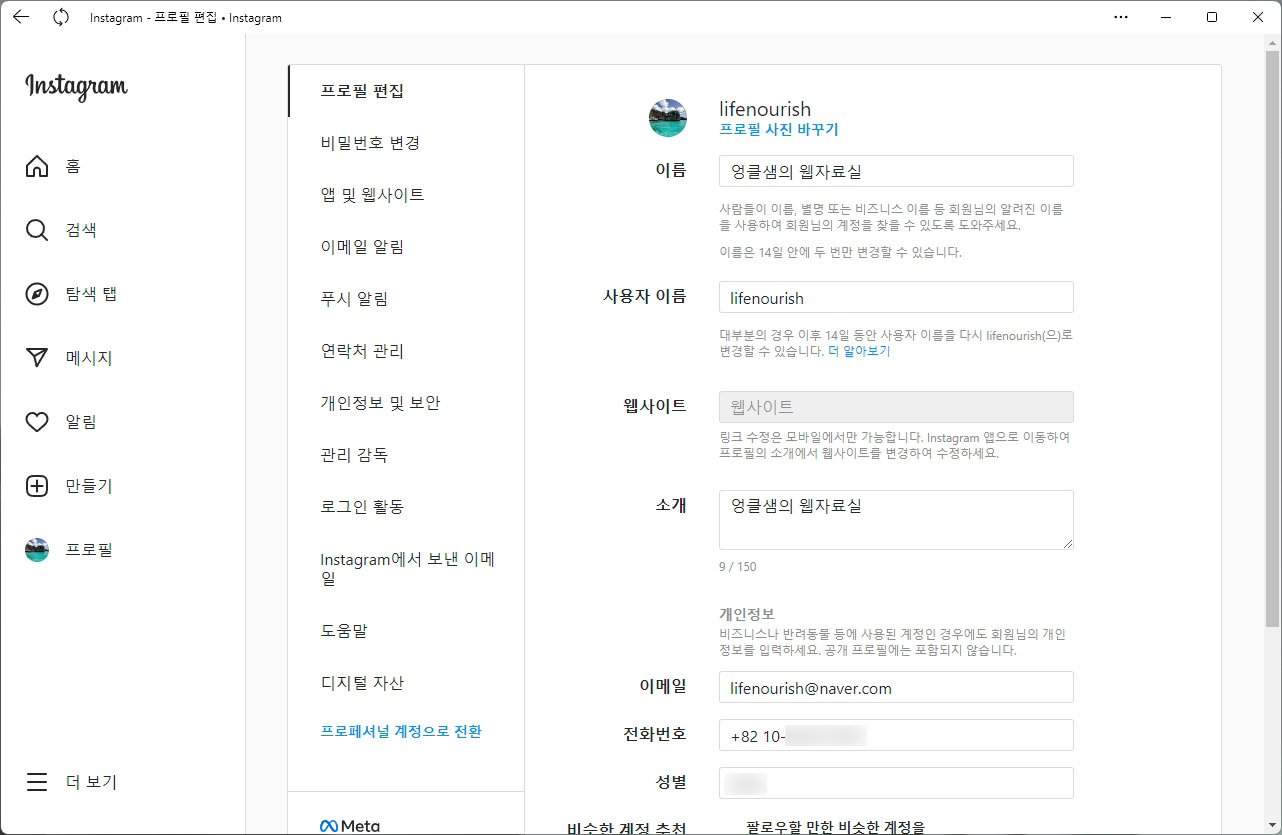1282x835 pixels.
Task: Open 관리 감독 settings tab
Action: click(x=406, y=455)
